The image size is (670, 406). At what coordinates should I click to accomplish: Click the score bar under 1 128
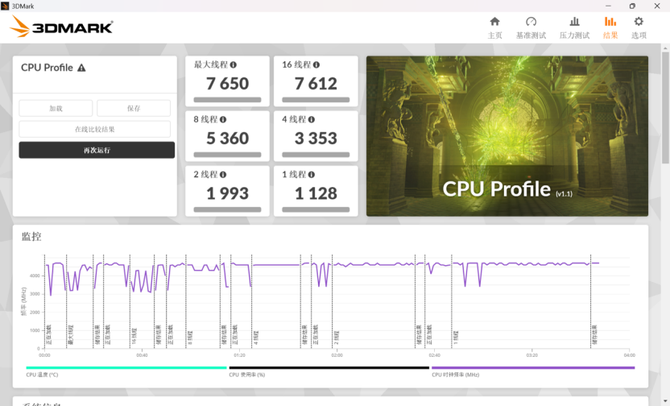click(x=316, y=209)
